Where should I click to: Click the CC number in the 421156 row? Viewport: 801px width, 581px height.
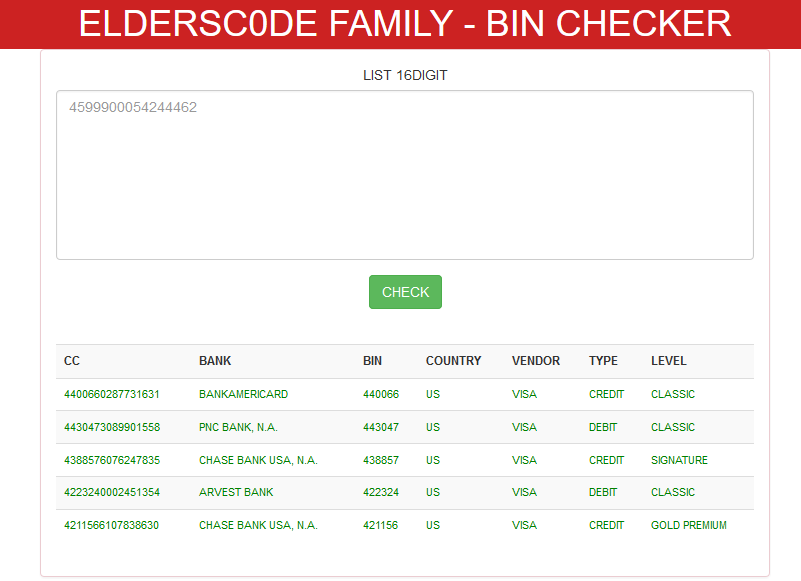111,525
